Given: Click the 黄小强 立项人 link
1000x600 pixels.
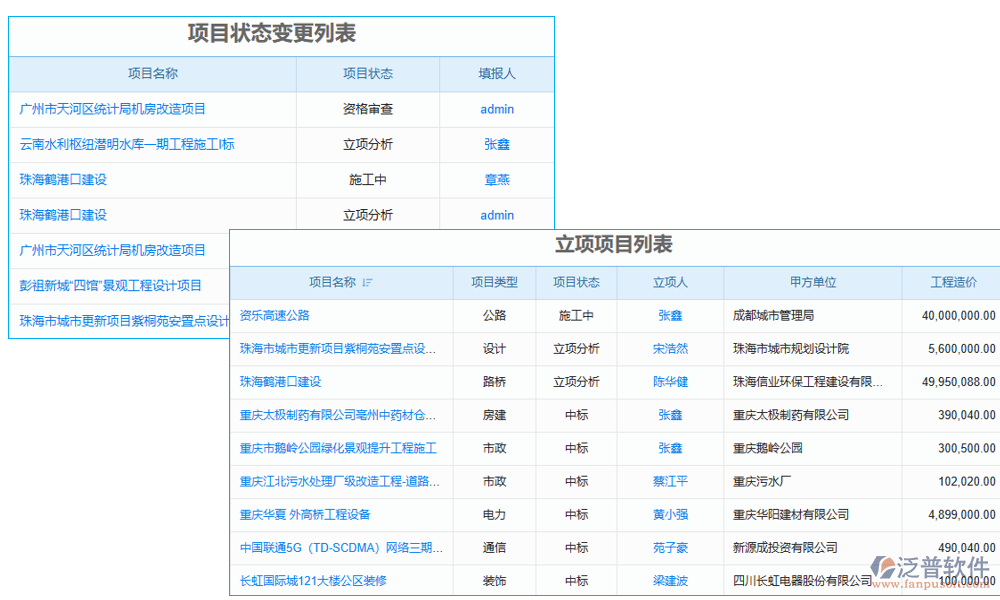Looking at the screenshot, I should 667,515.
